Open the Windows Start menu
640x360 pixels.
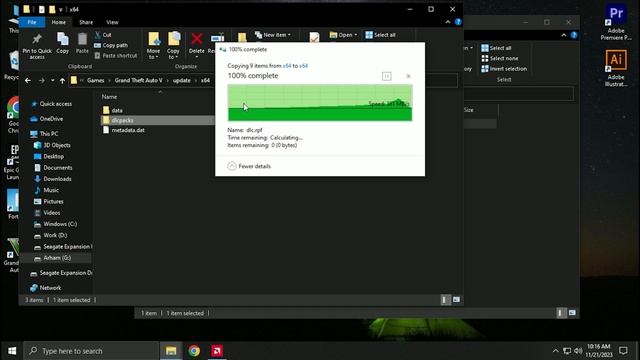click(x=12, y=351)
